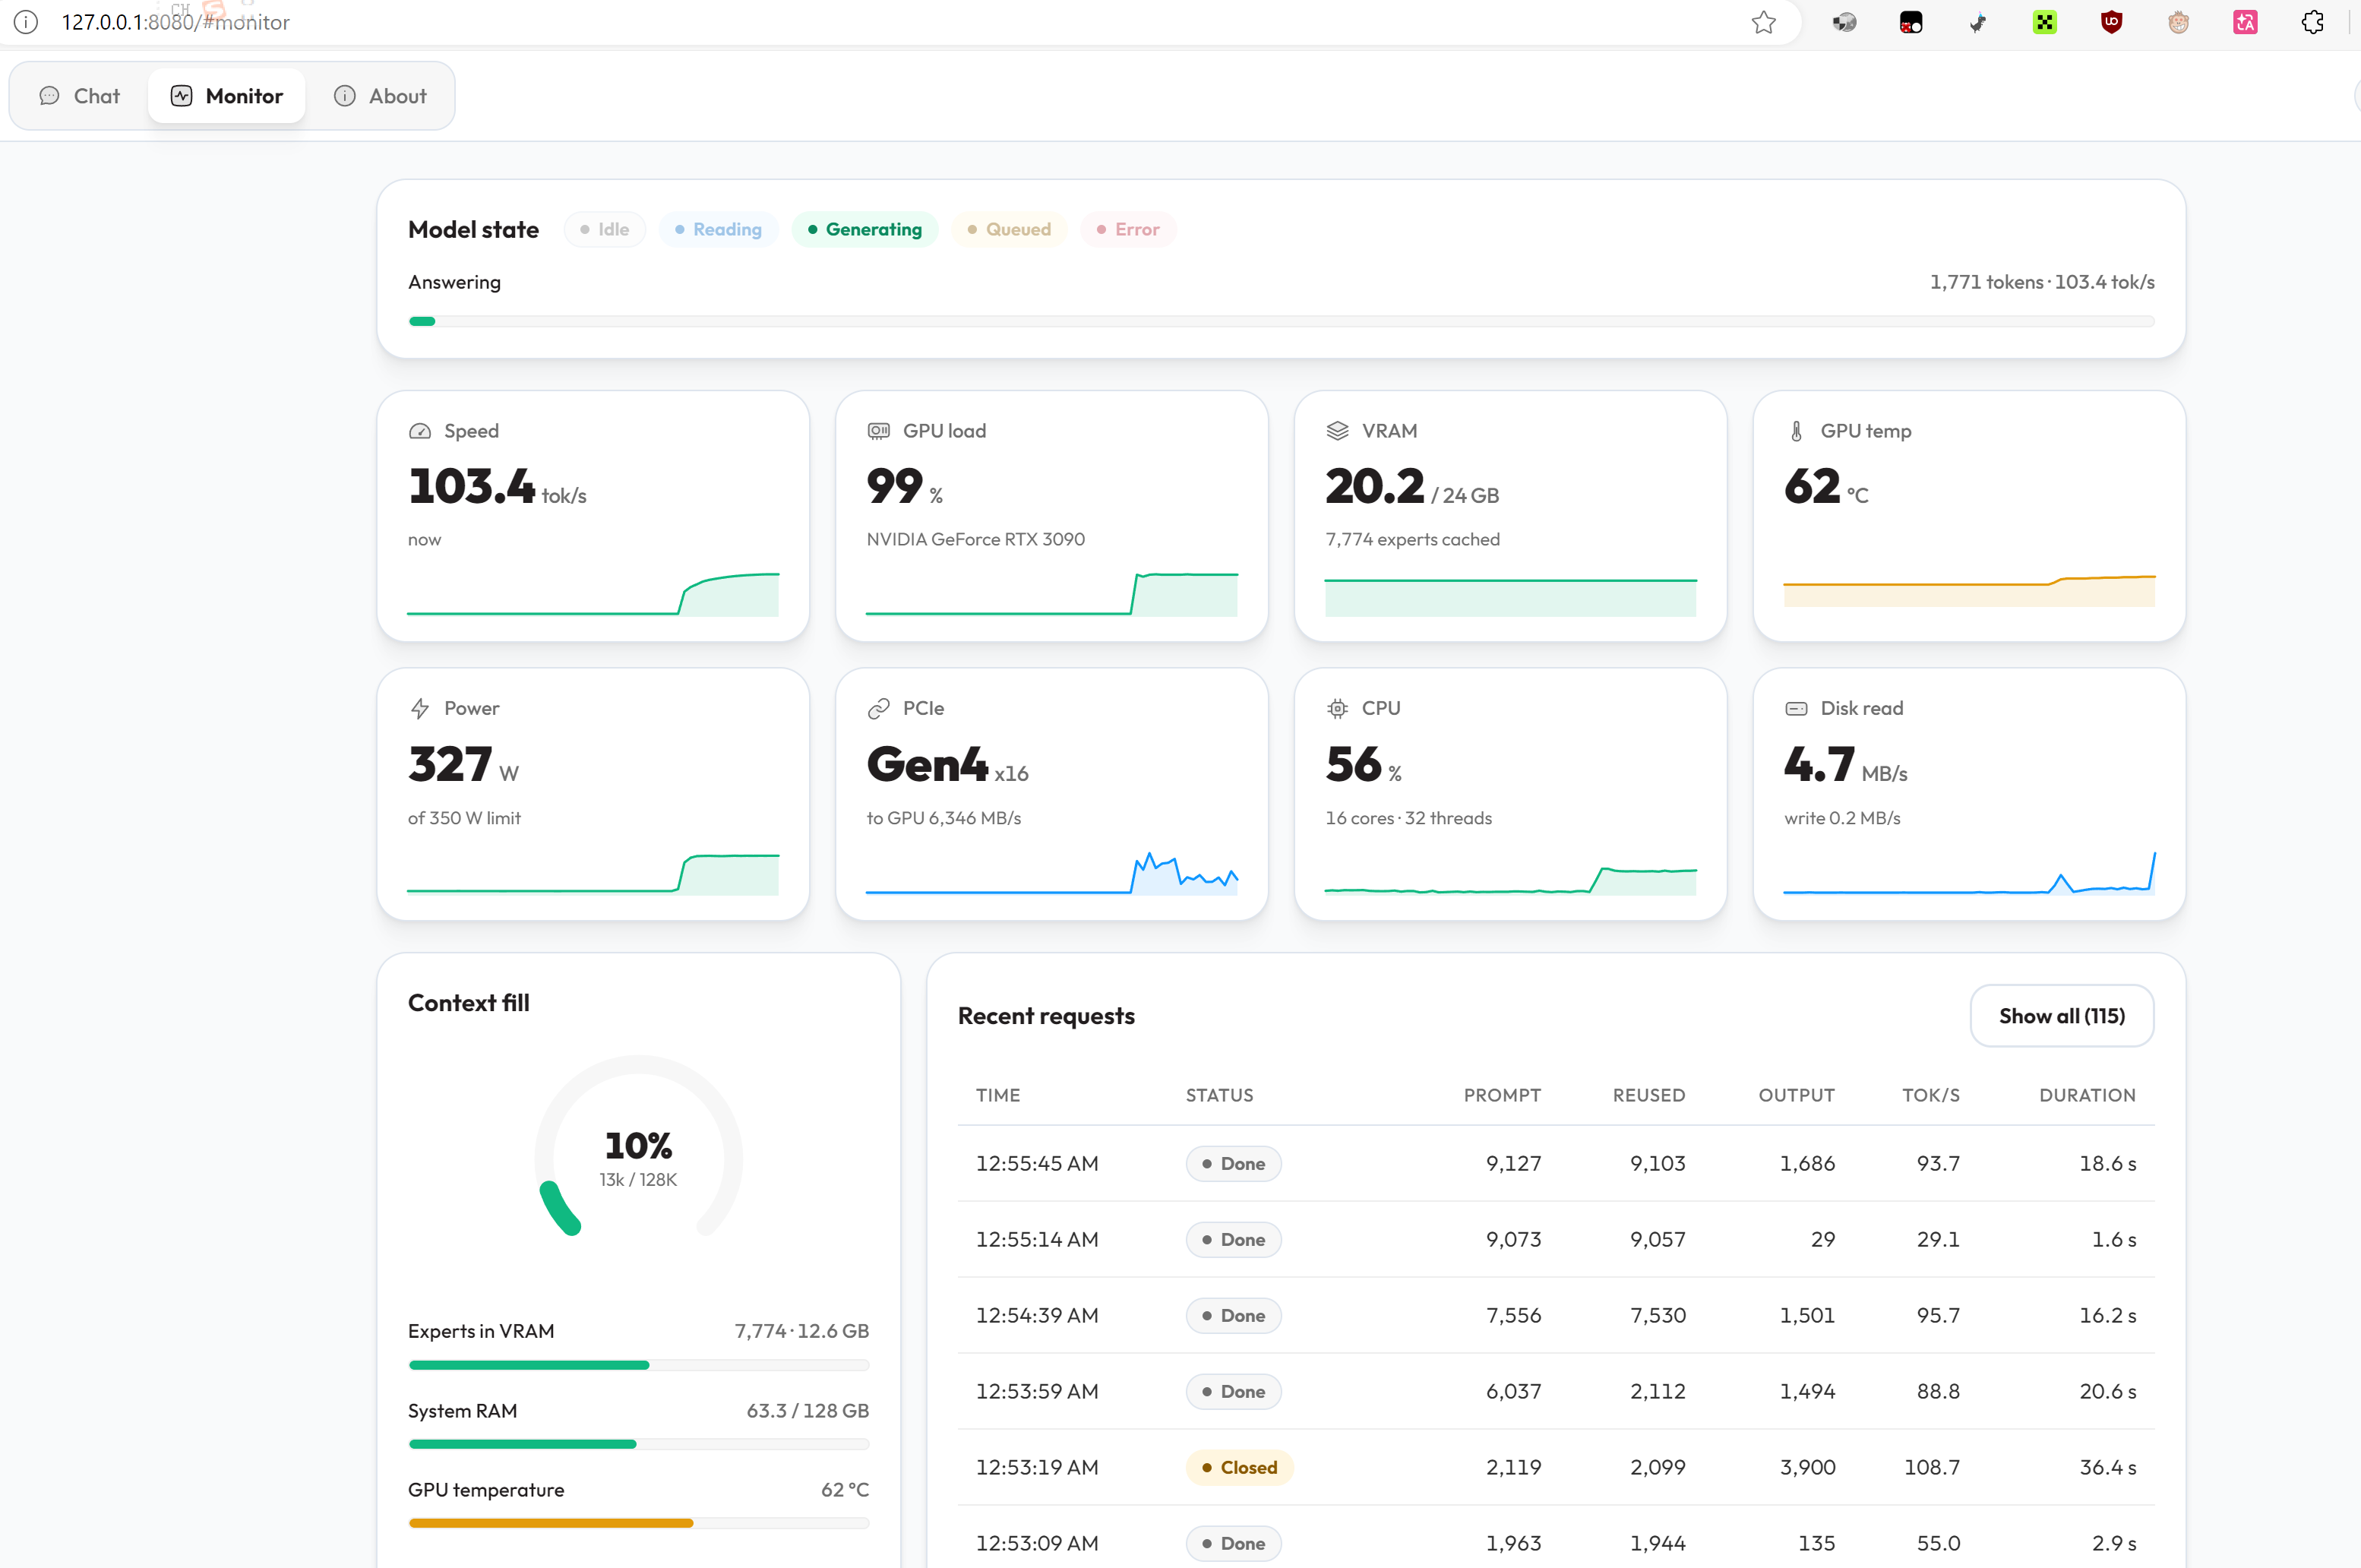
Task: Click the Power lightning bolt icon
Action: click(420, 709)
